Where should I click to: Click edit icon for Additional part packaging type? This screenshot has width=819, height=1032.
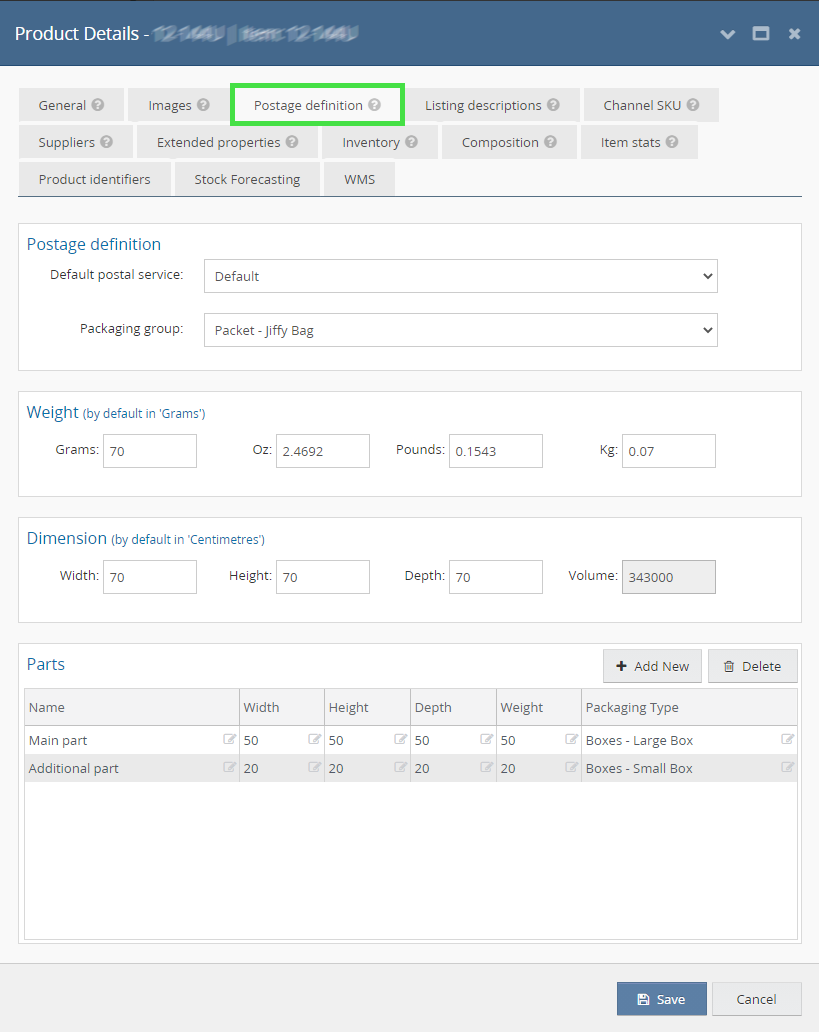[x=787, y=768]
